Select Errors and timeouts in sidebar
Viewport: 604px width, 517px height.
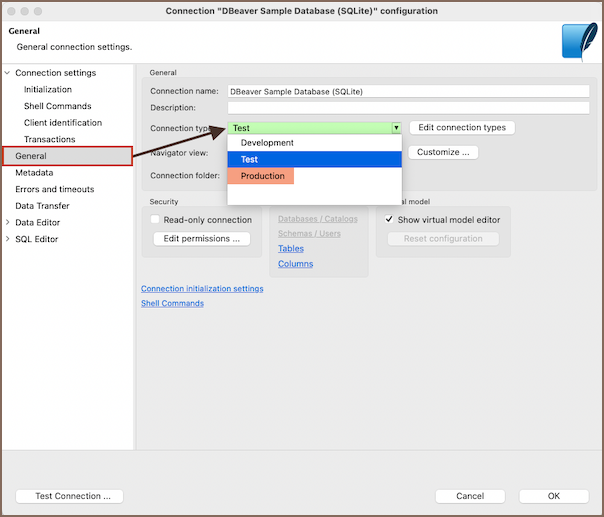[x=54, y=189]
